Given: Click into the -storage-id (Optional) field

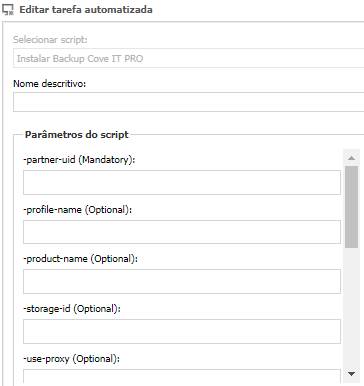Looking at the screenshot, I should 182,331.
